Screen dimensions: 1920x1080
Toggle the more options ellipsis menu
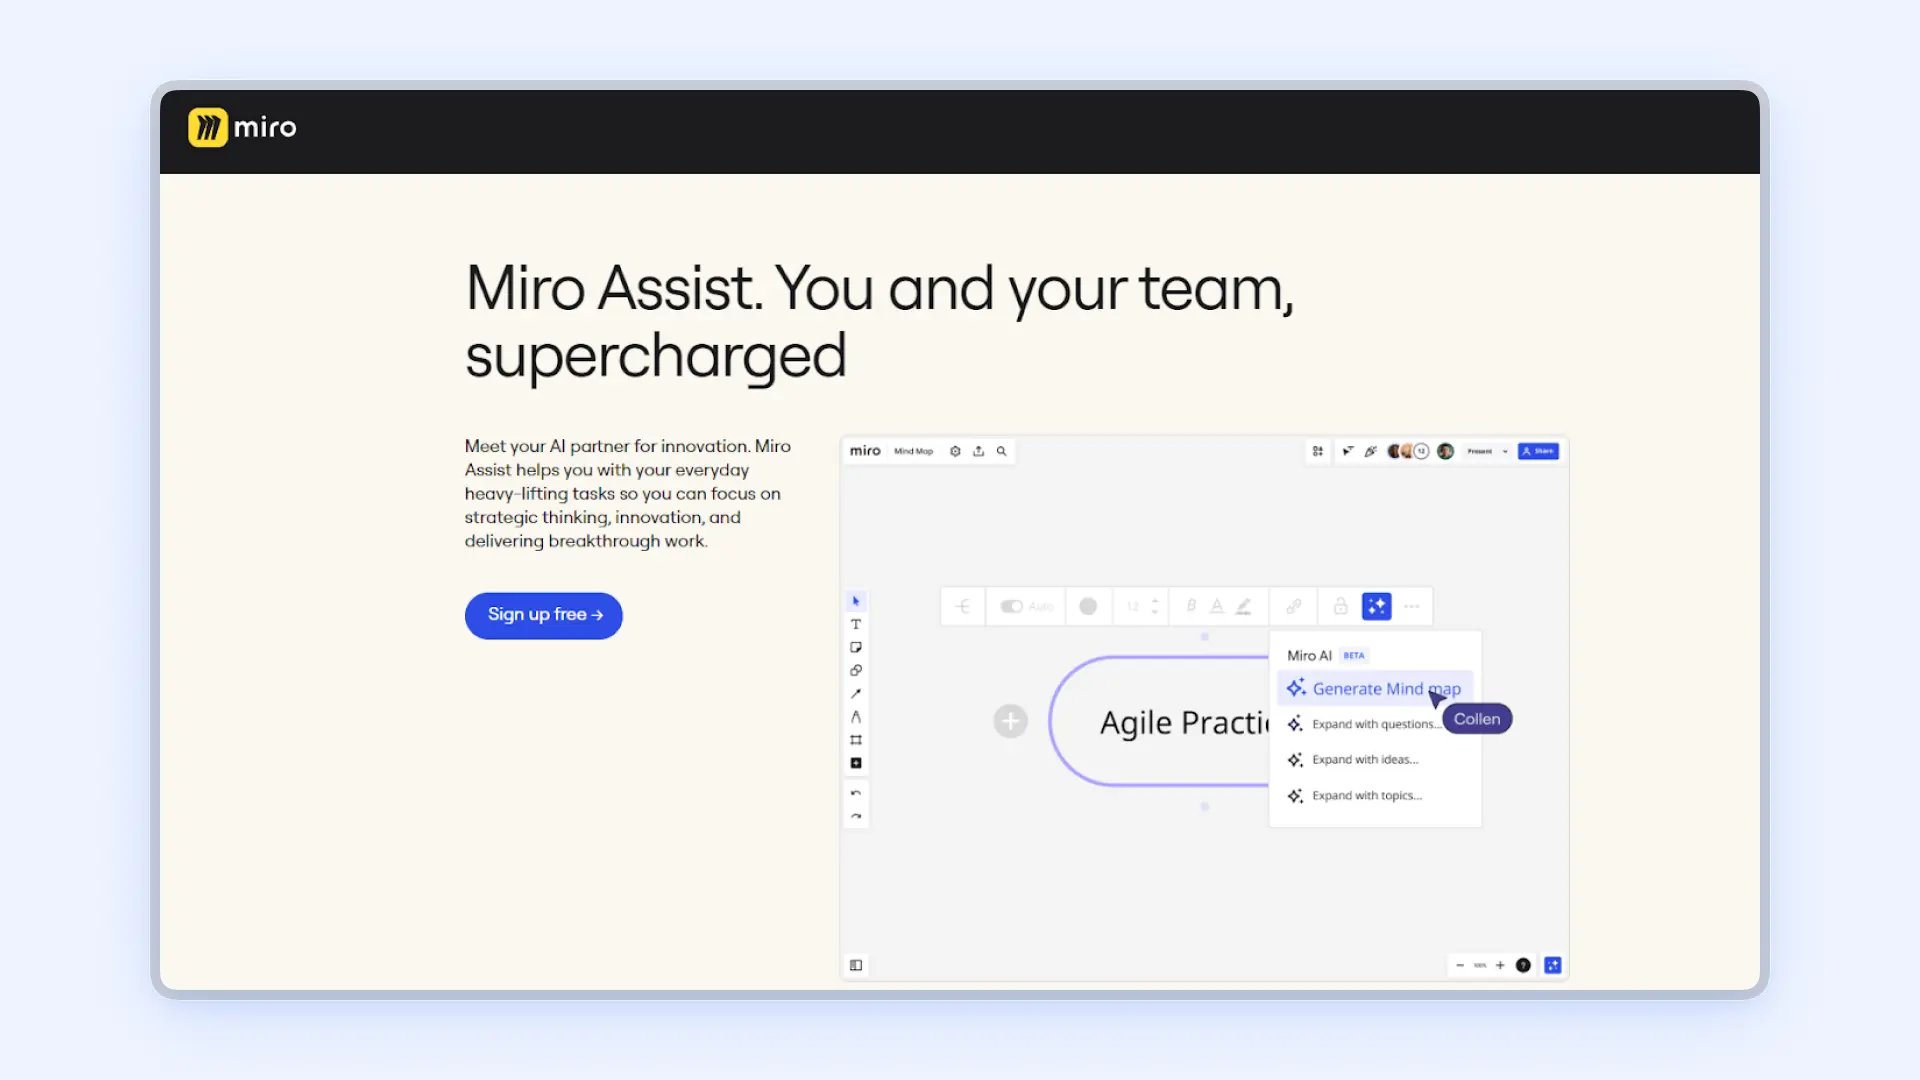click(x=1411, y=607)
